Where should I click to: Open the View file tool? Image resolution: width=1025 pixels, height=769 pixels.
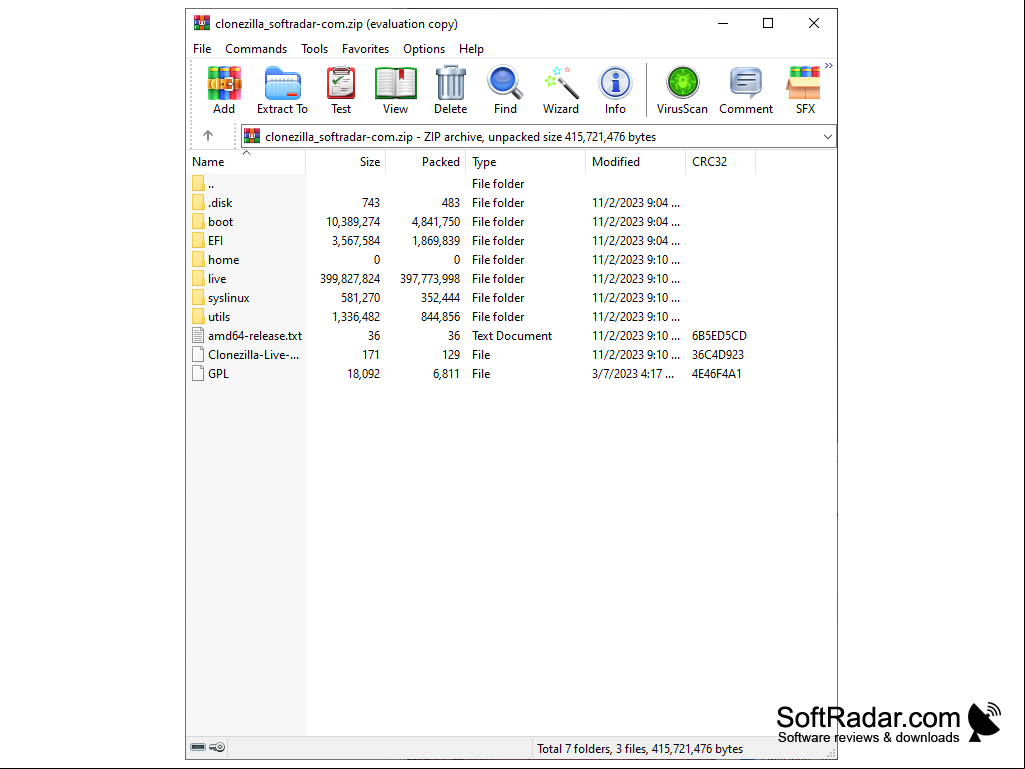[395, 83]
